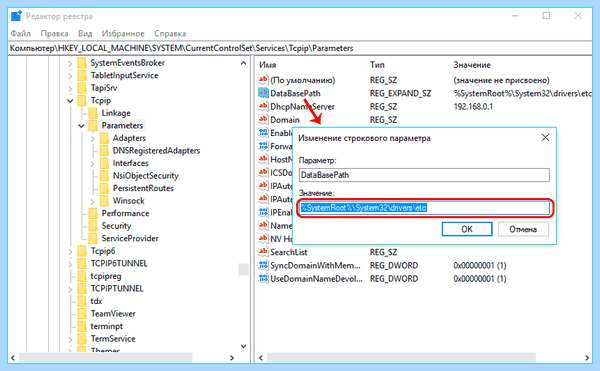
Task: Select the TCPIP6TUNNEL key
Action: pyautogui.click(x=119, y=264)
